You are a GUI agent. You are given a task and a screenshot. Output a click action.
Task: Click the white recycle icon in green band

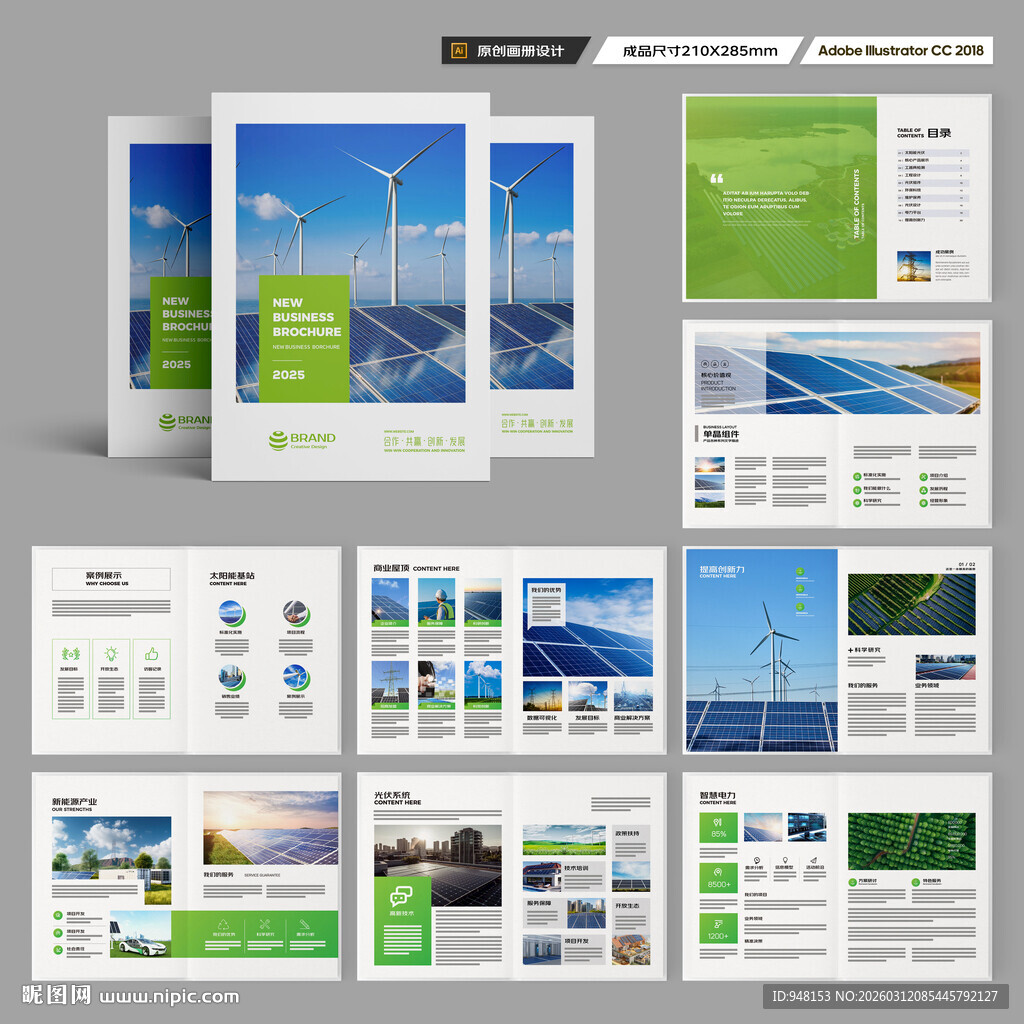pyautogui.click(x=223, y=925)
